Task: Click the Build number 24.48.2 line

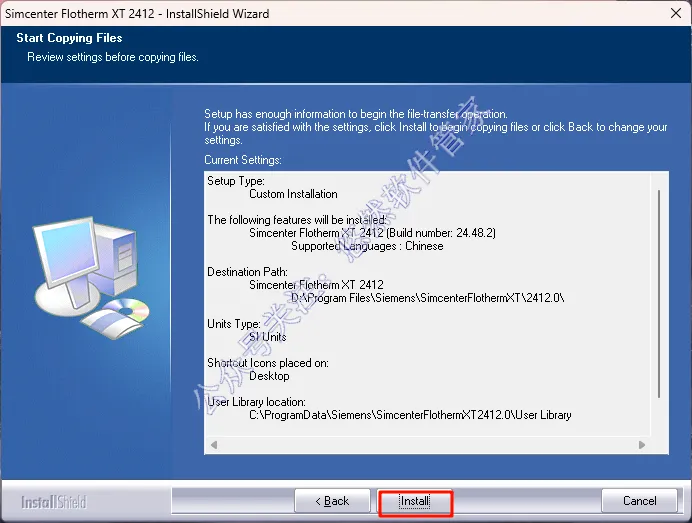Action: point(372,233)
